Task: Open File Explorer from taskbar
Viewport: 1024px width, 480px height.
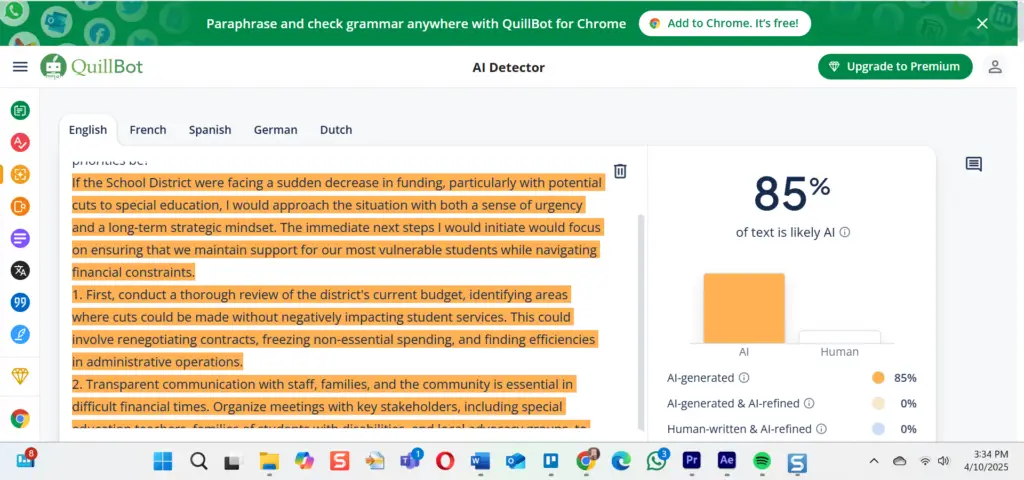Action: point(268,461)
